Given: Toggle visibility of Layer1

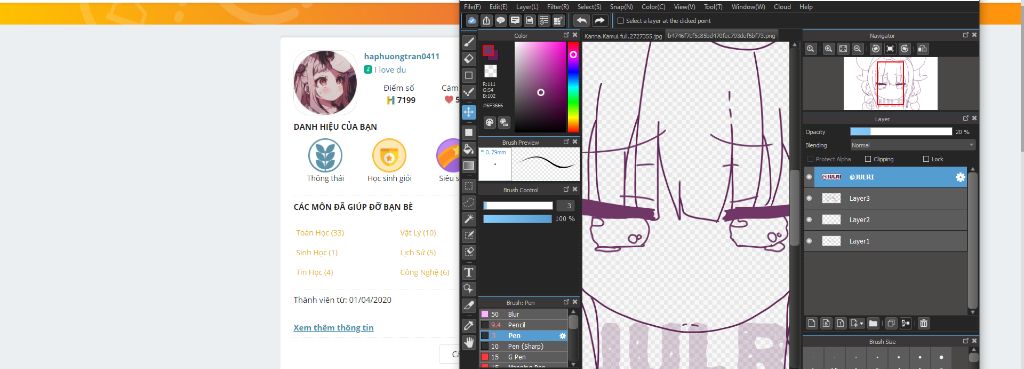Looking at the screenshot, I should click(810, 241).
